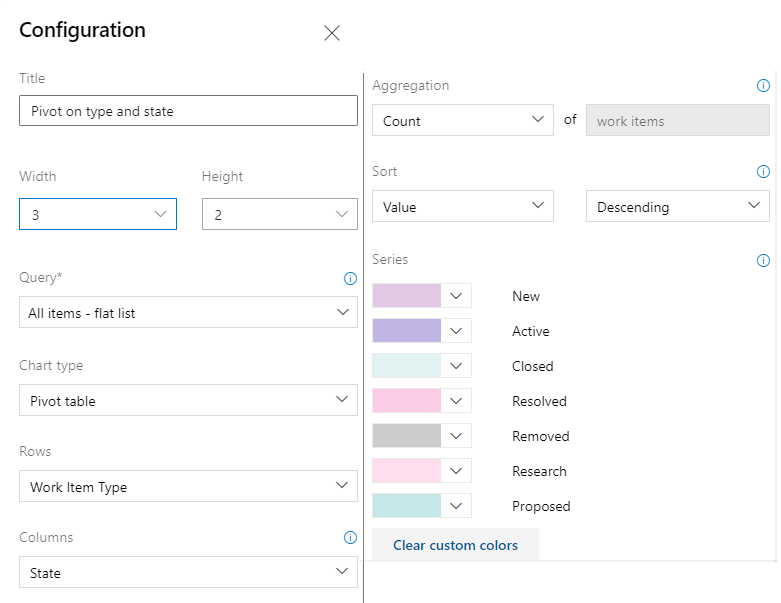Open the Rows dropdown for Work Item Type
The width and height of the screenshot is (781, 603).
[x=188, y=486]
